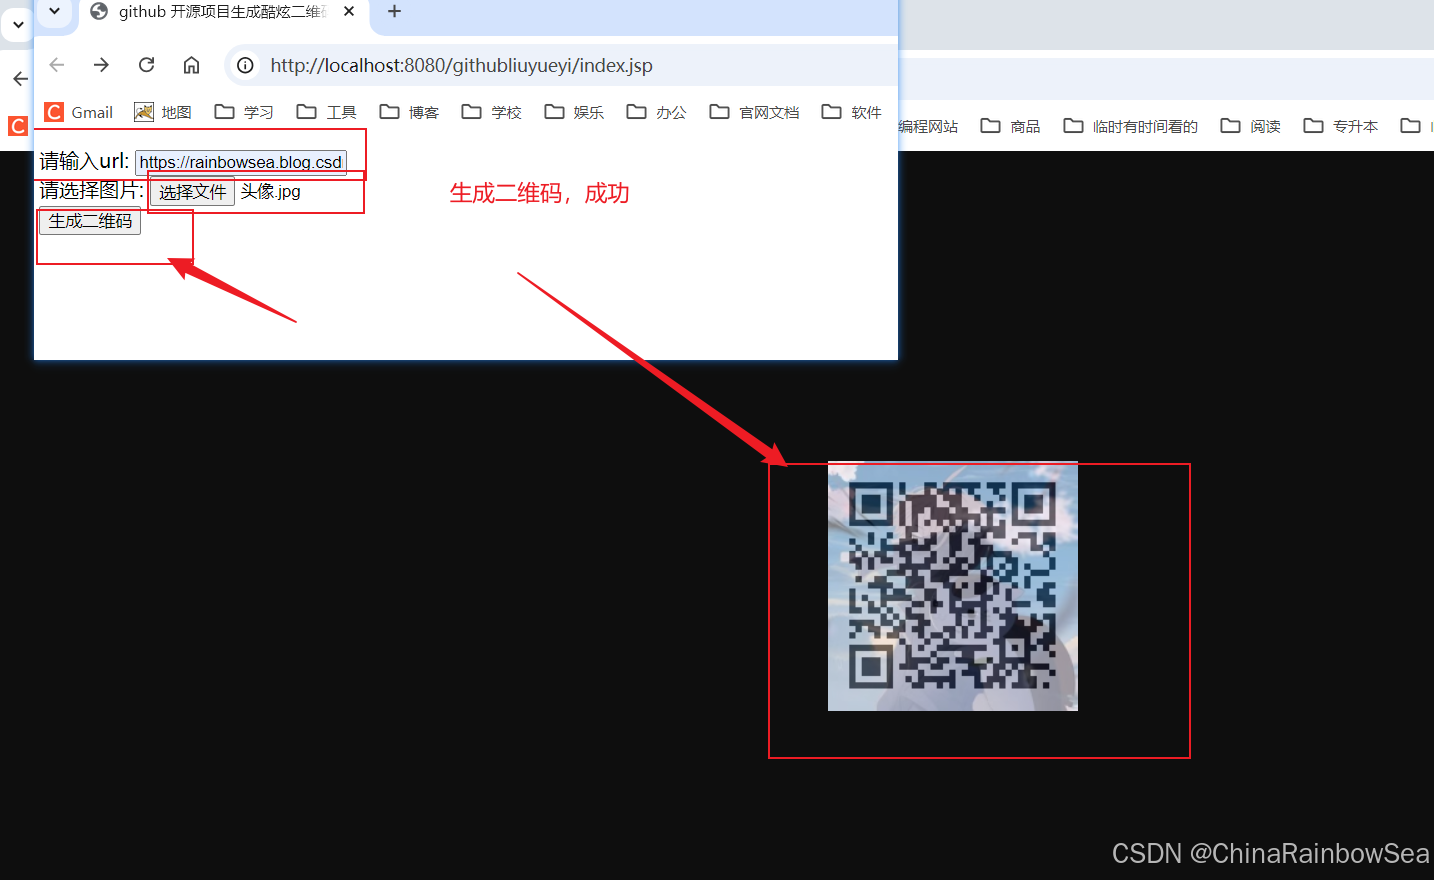This screenshot has height=880, width=1434.
Task: Click the generated QR code image
Action: pyautogui.click(x=953, y=586)
